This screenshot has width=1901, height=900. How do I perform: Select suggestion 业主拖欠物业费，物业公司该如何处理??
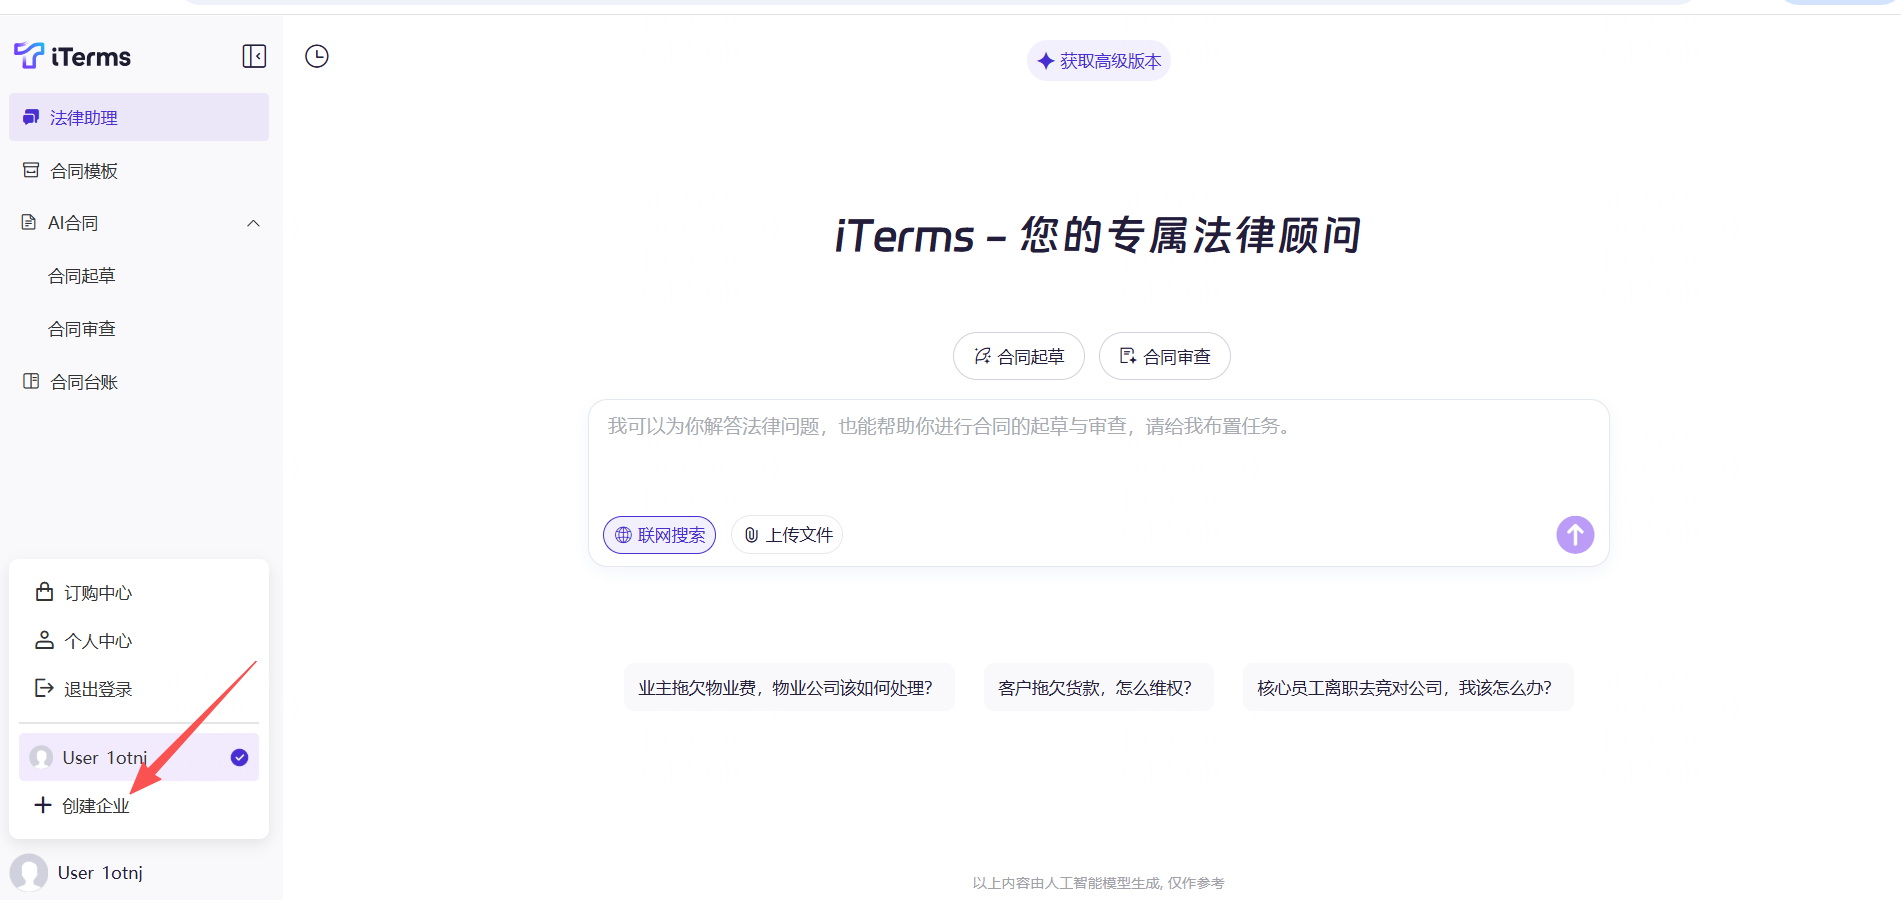click(789, 687)
